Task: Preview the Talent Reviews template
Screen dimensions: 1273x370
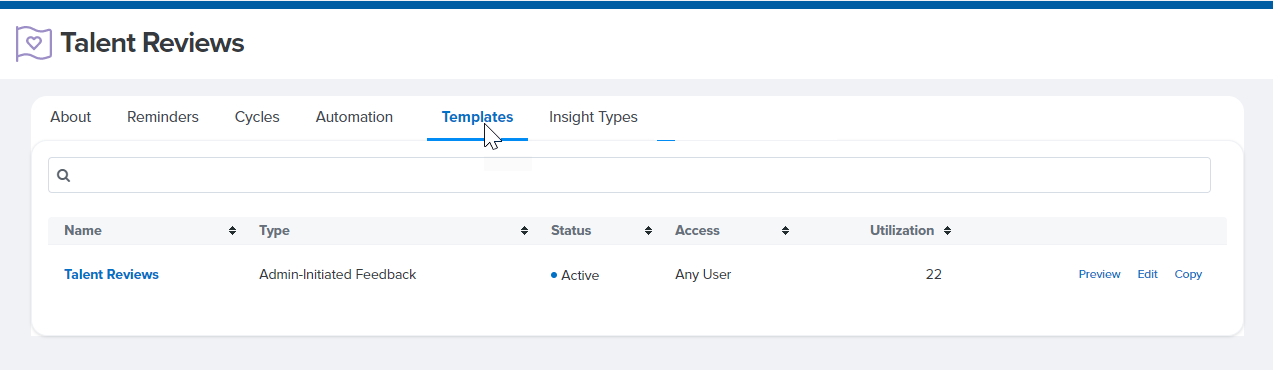Action: point(1099,274)
